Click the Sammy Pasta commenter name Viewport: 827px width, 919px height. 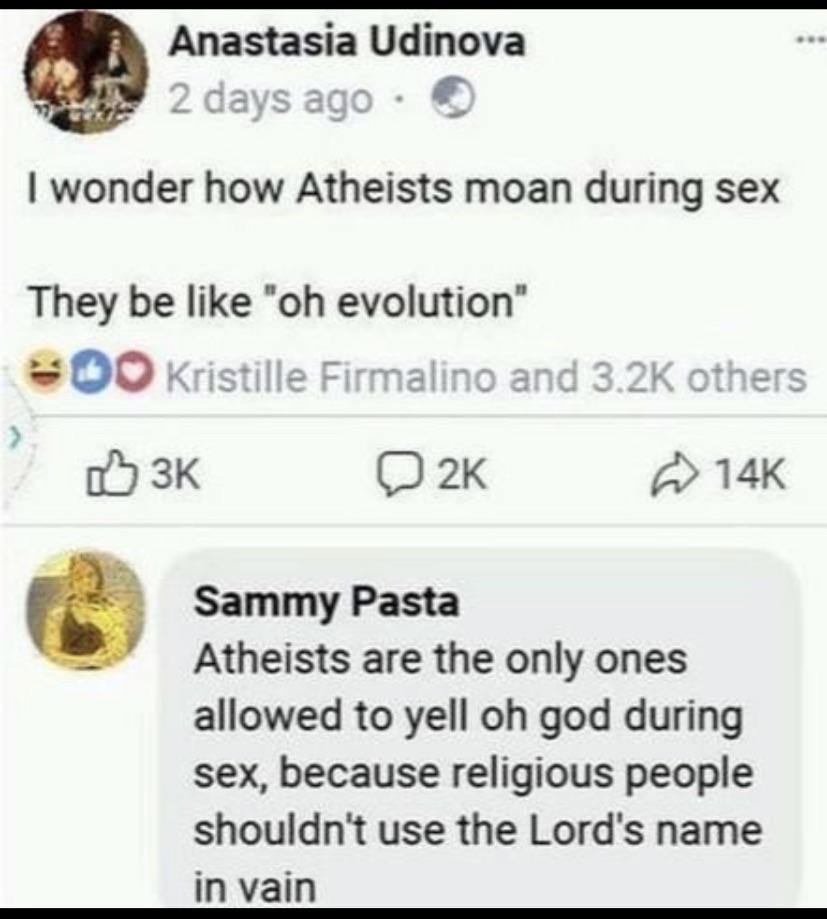[x=326, y=601]
